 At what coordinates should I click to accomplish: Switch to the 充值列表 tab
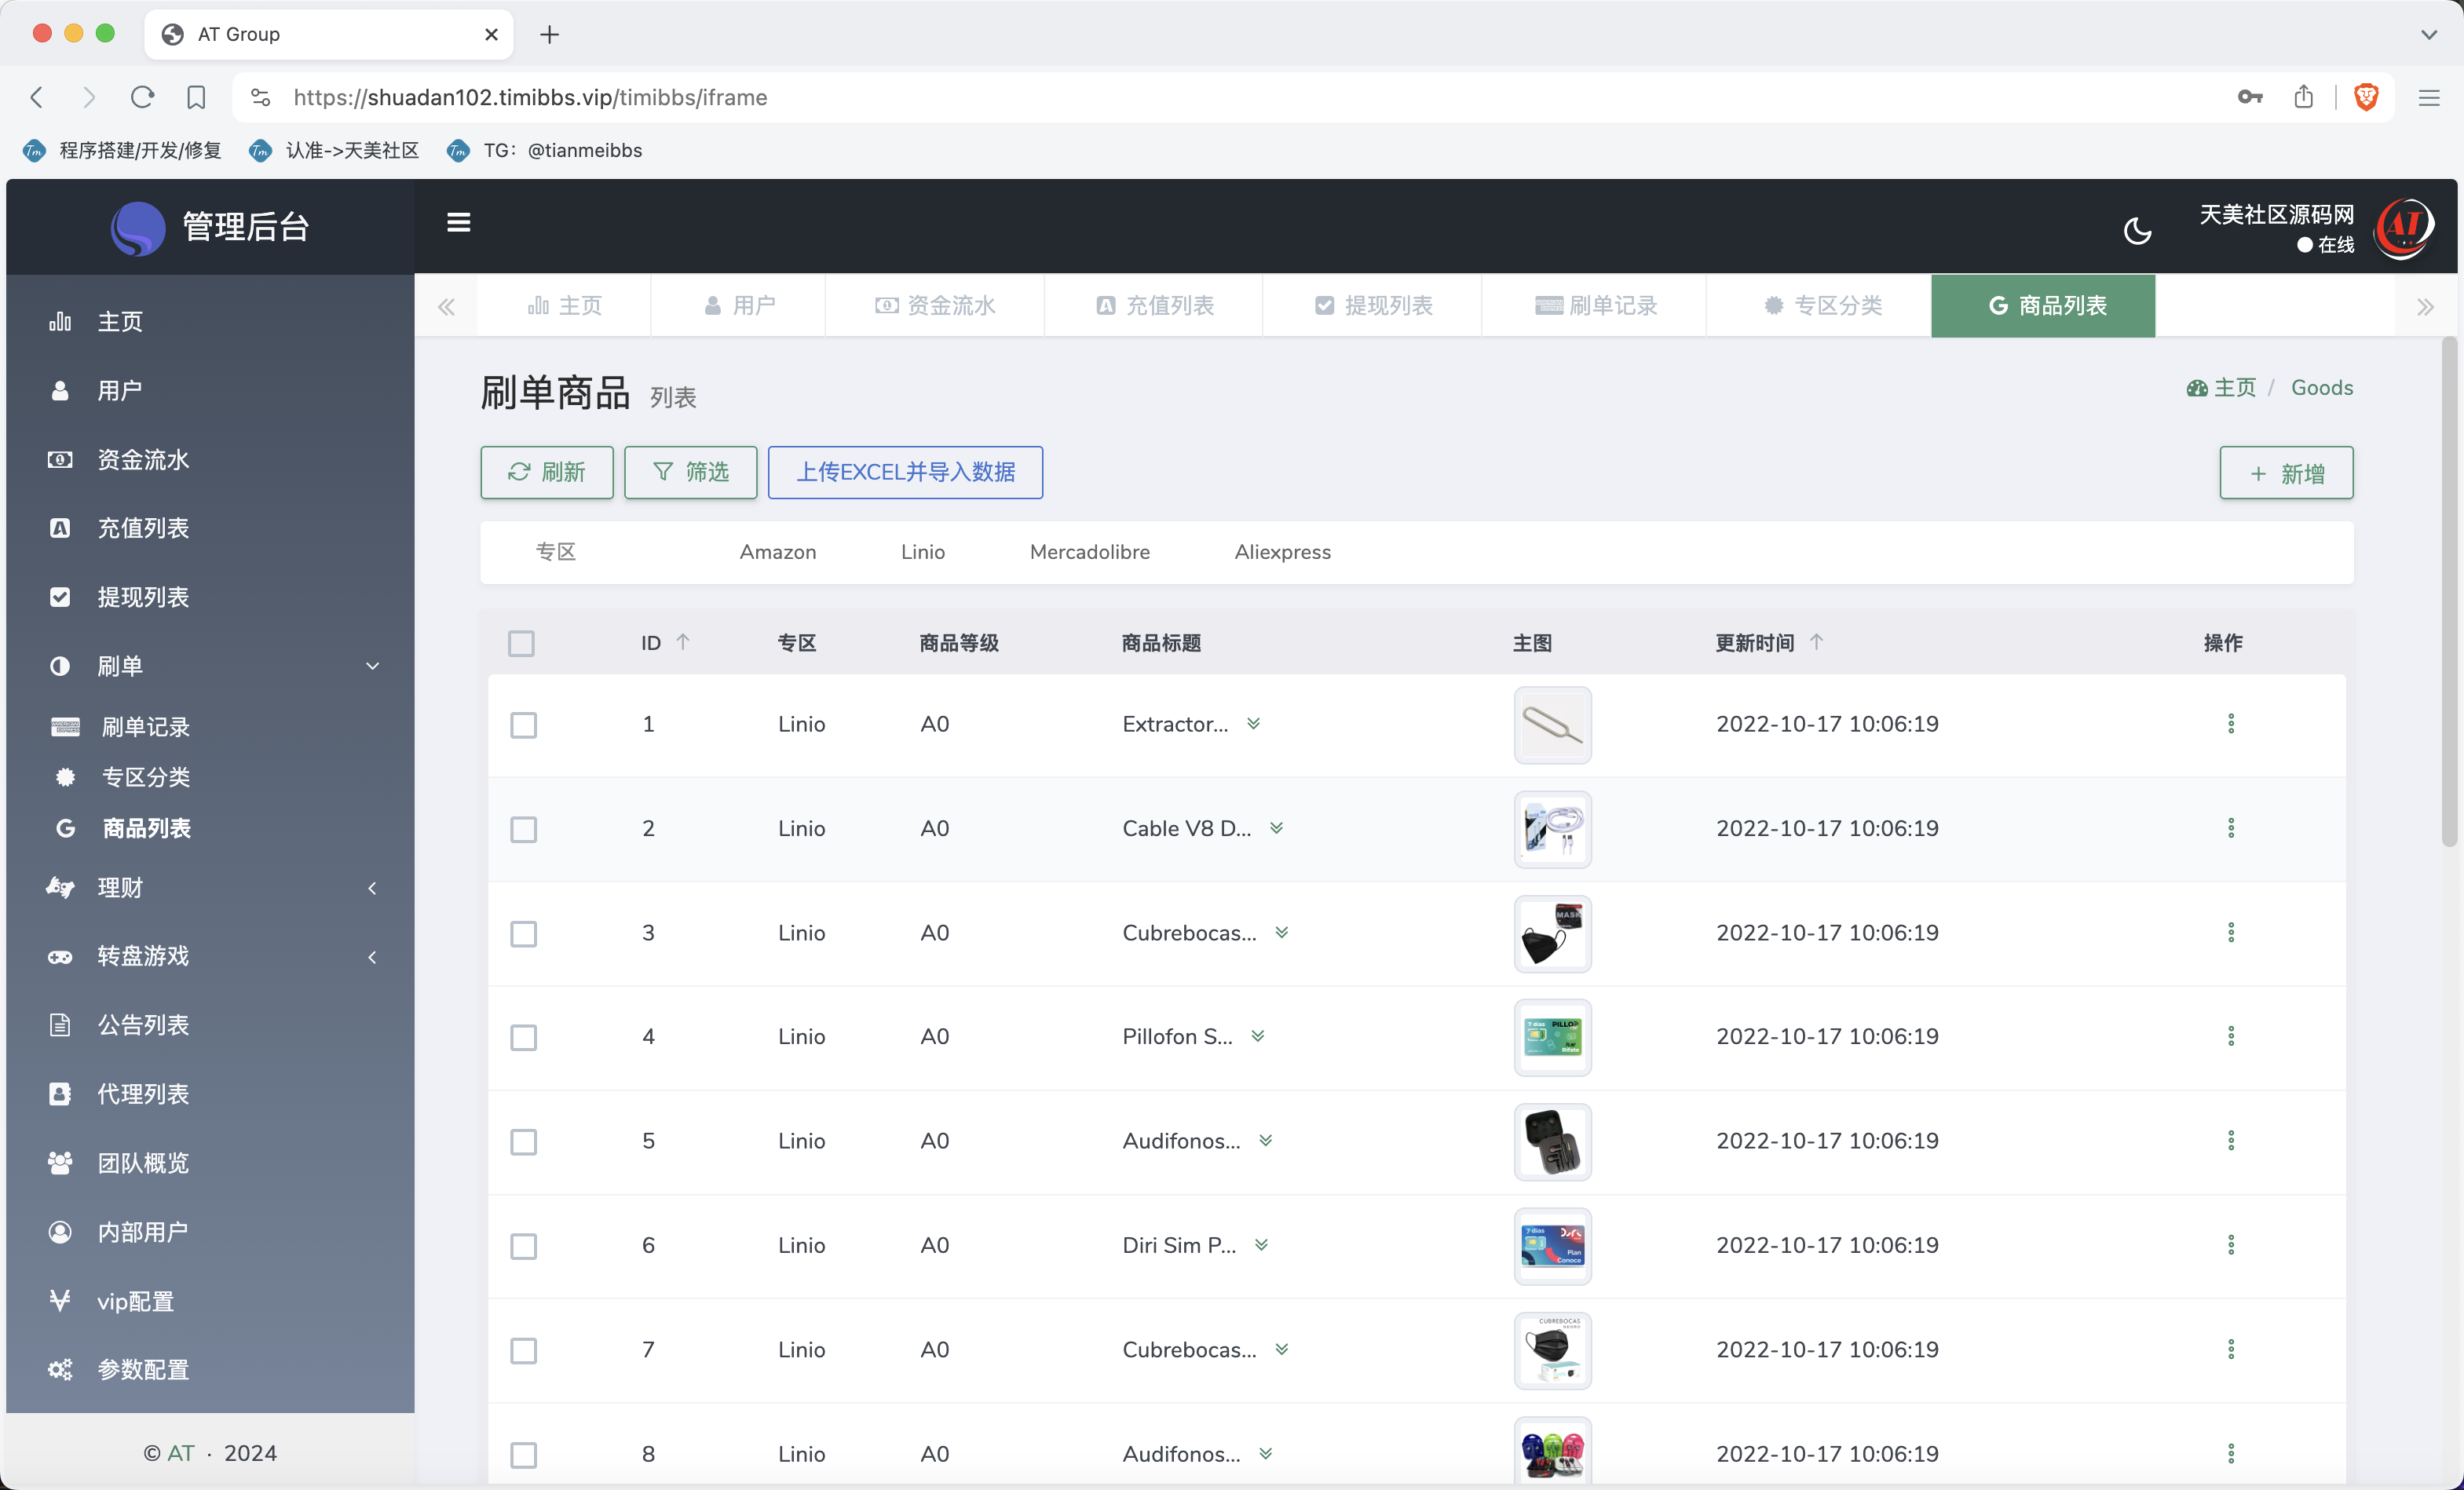pyautogui.click(x=1154, y=306)
